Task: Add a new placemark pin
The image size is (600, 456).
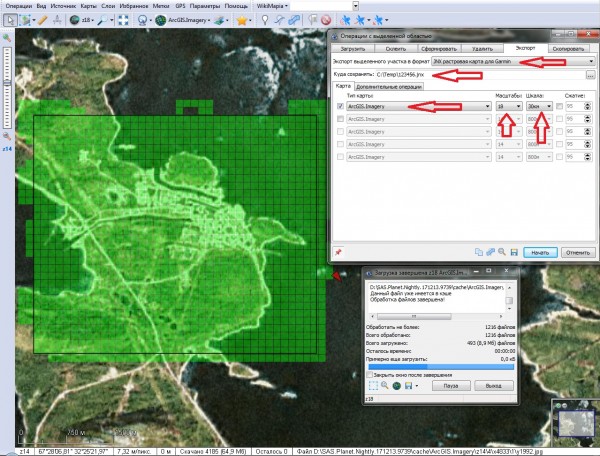Action: click(264, 20)
